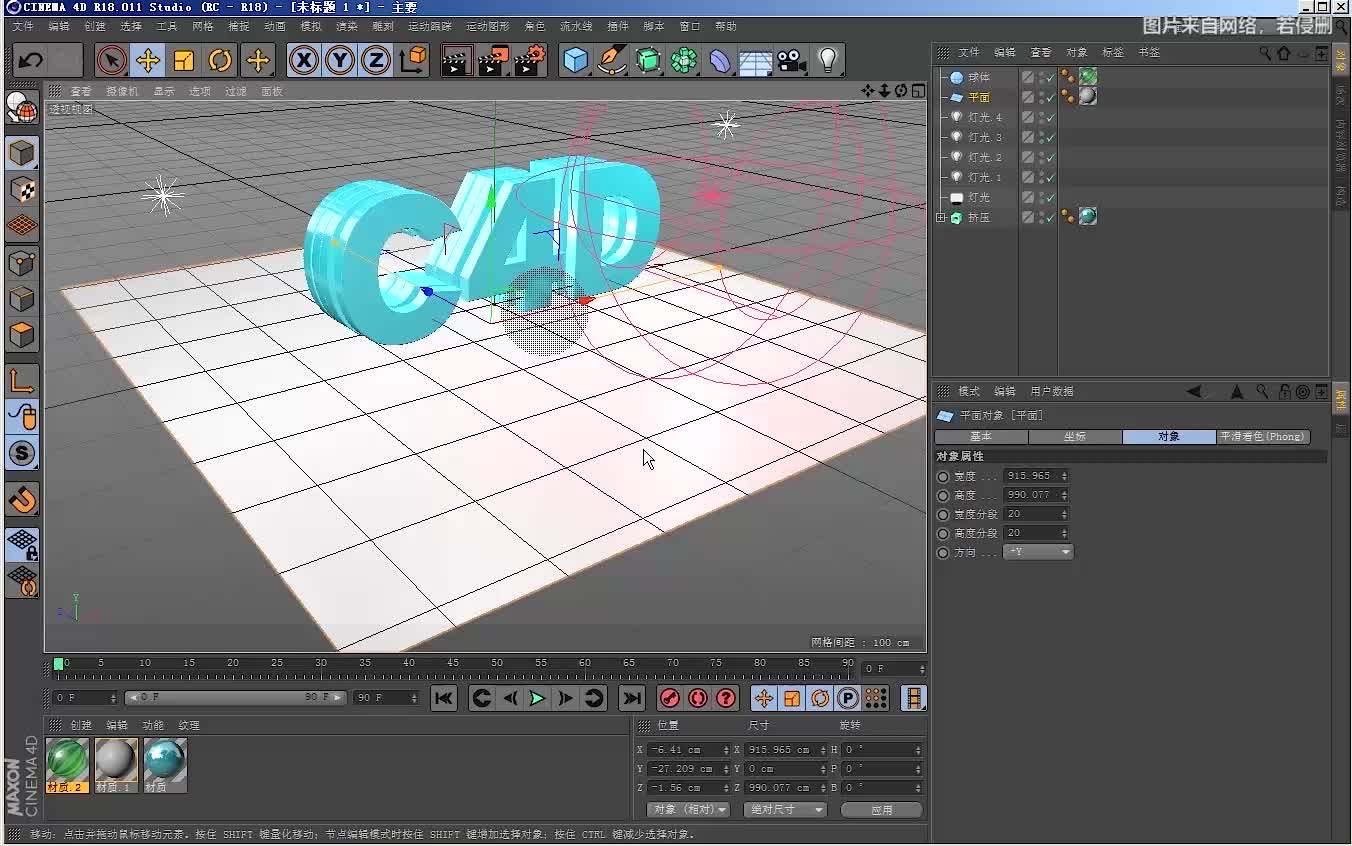The width and height of the screenshot is (1352, 846).
Task: Click 高度分段 value field
Action: (x=1036, y=533)
